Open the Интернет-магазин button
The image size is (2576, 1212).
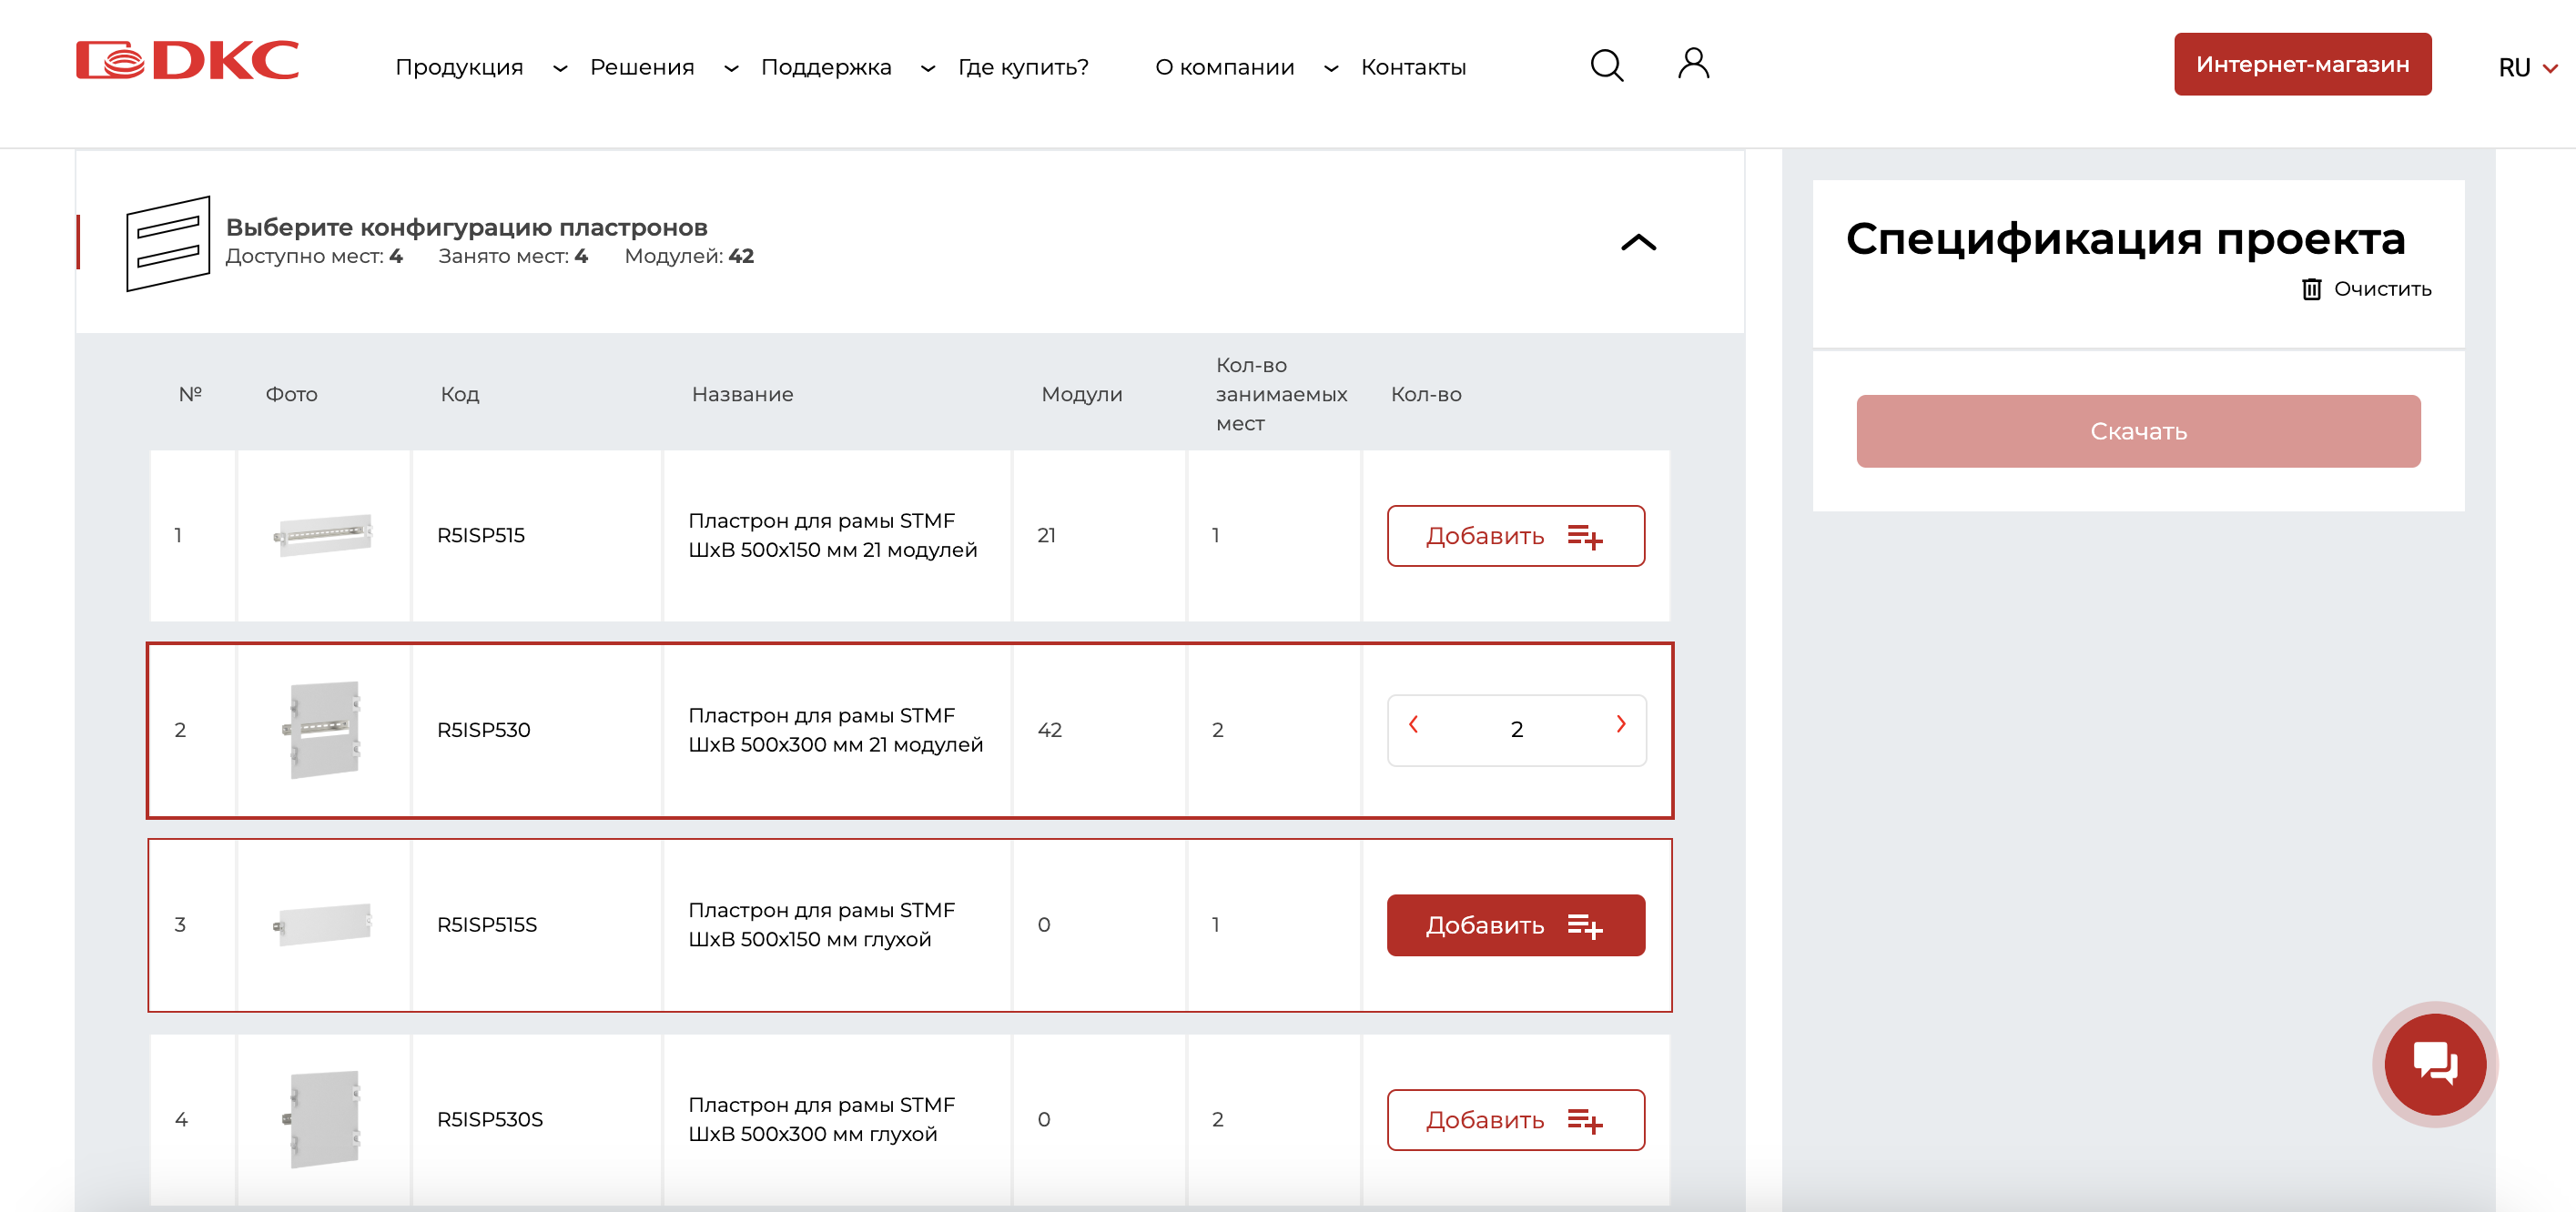(x=2302, y=64)
